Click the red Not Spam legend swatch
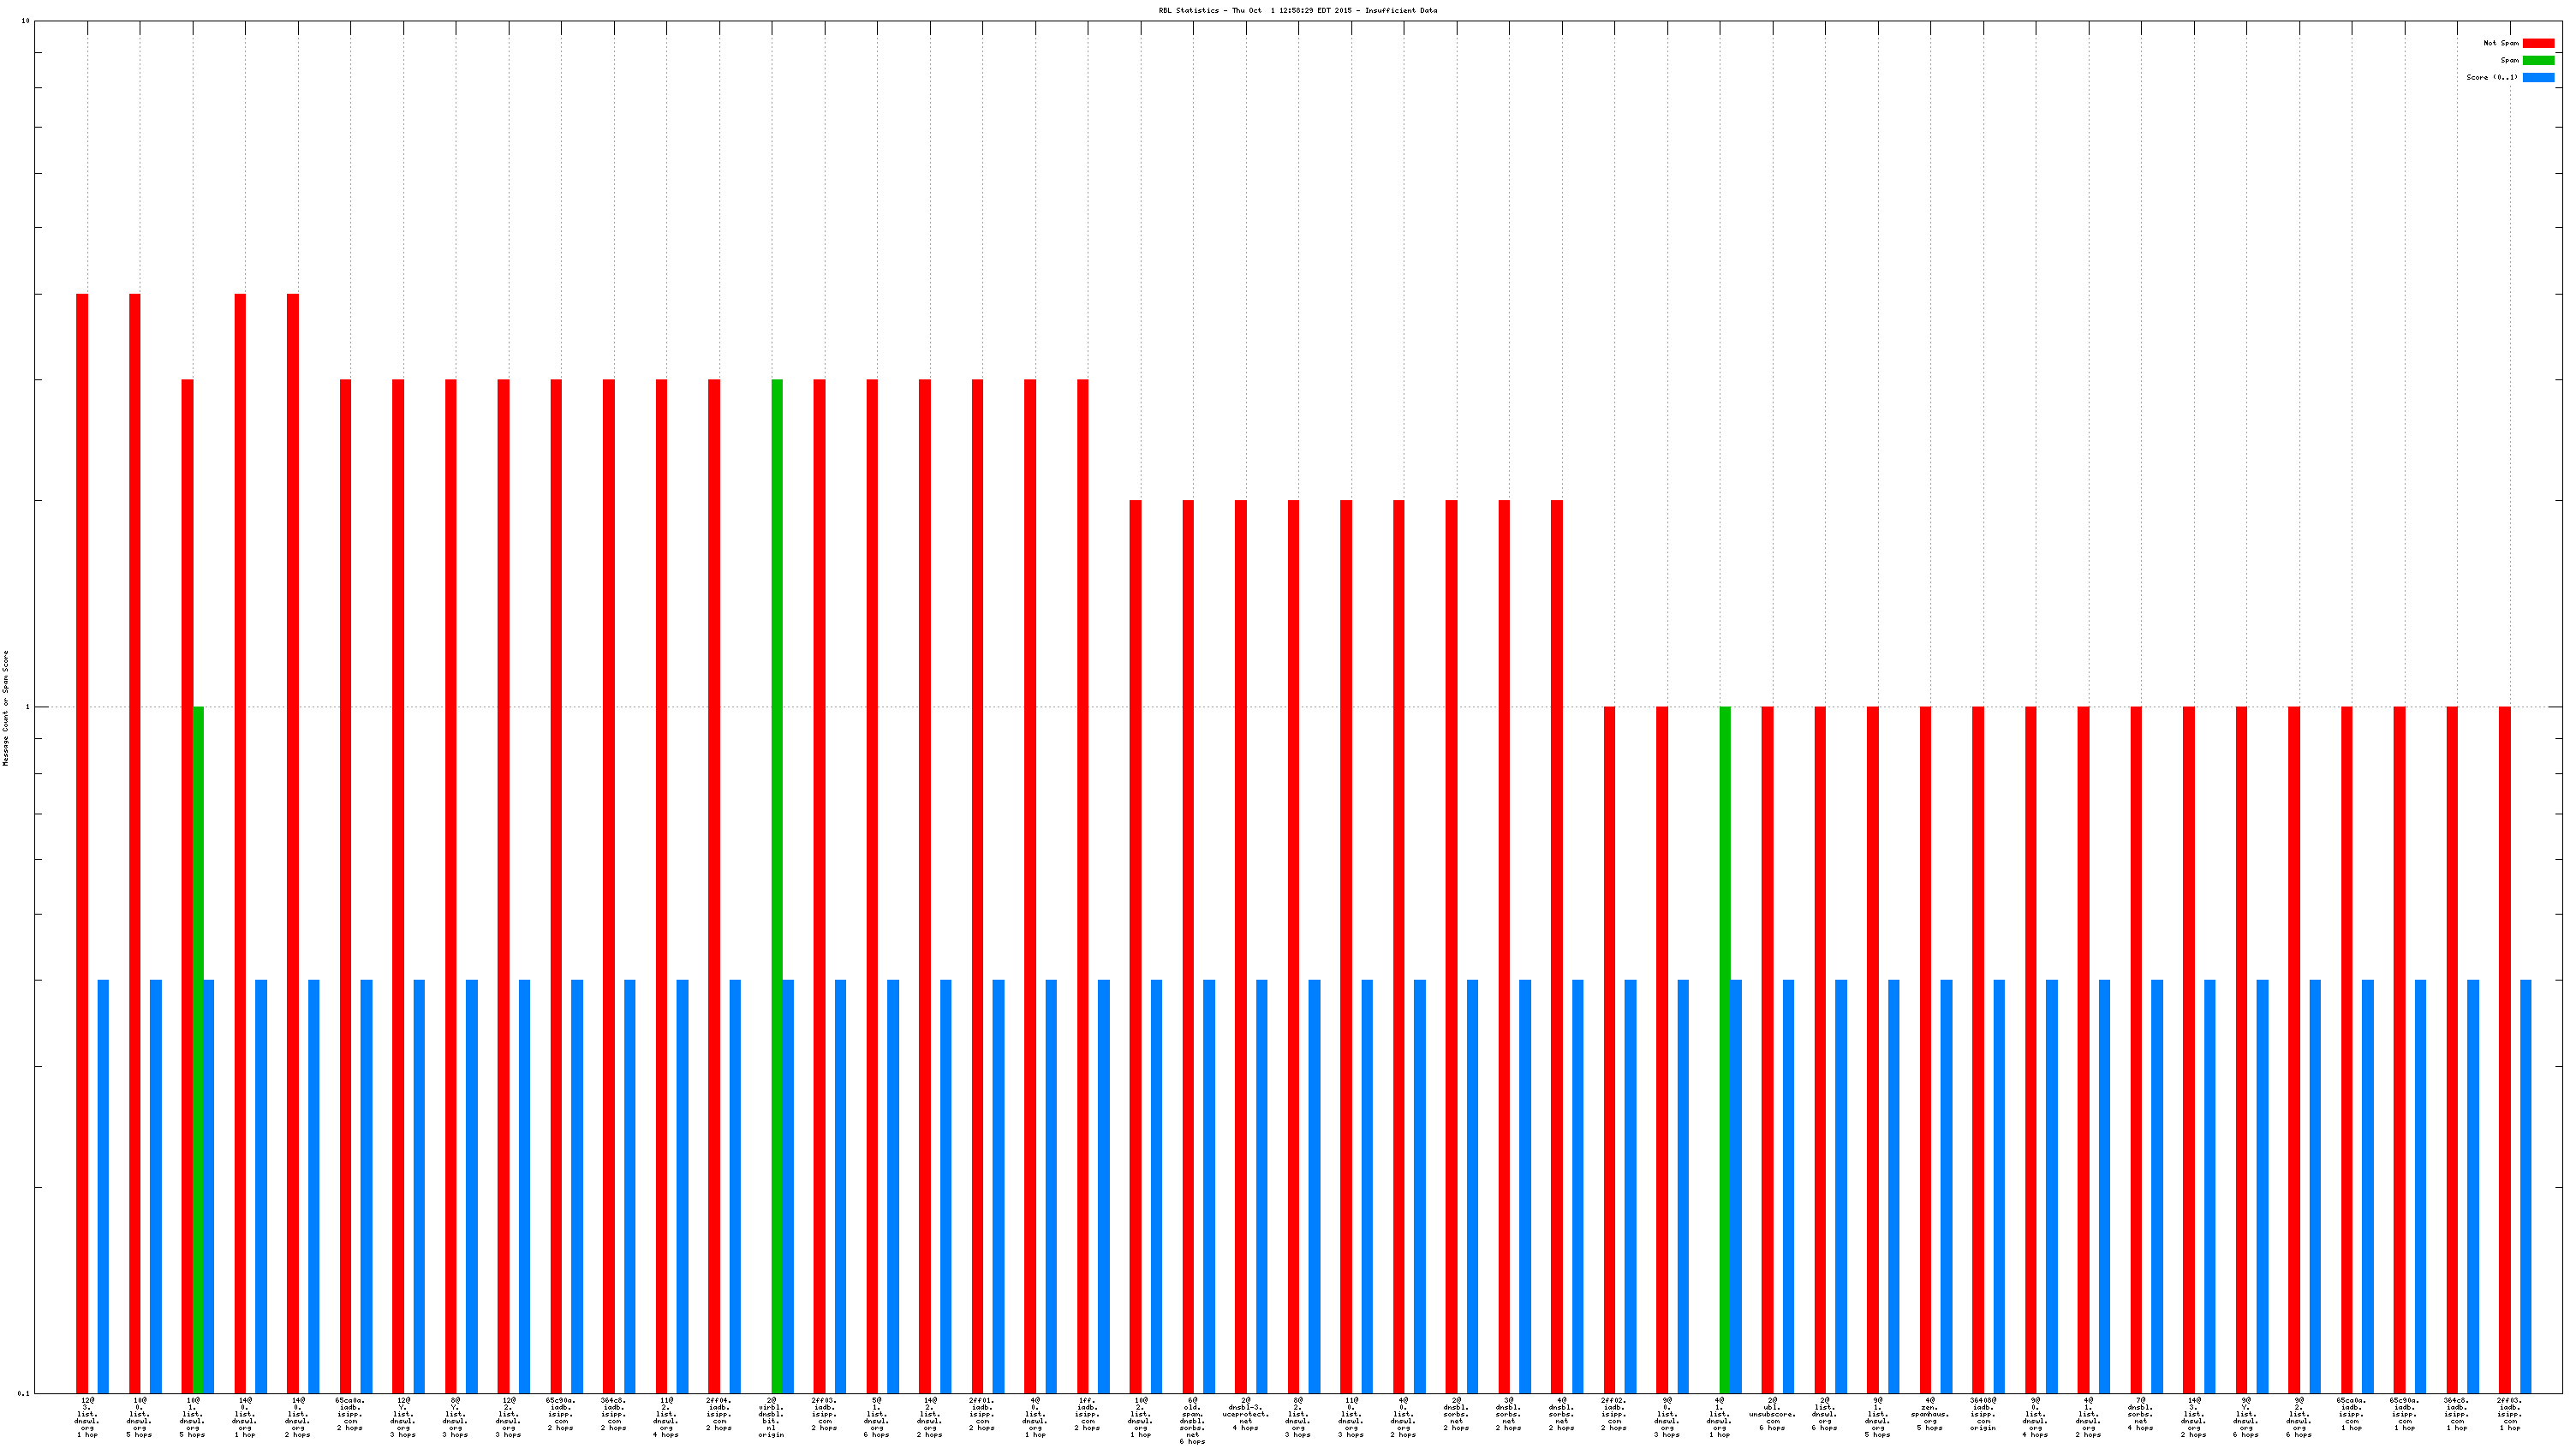 [x=2538, y=43]
